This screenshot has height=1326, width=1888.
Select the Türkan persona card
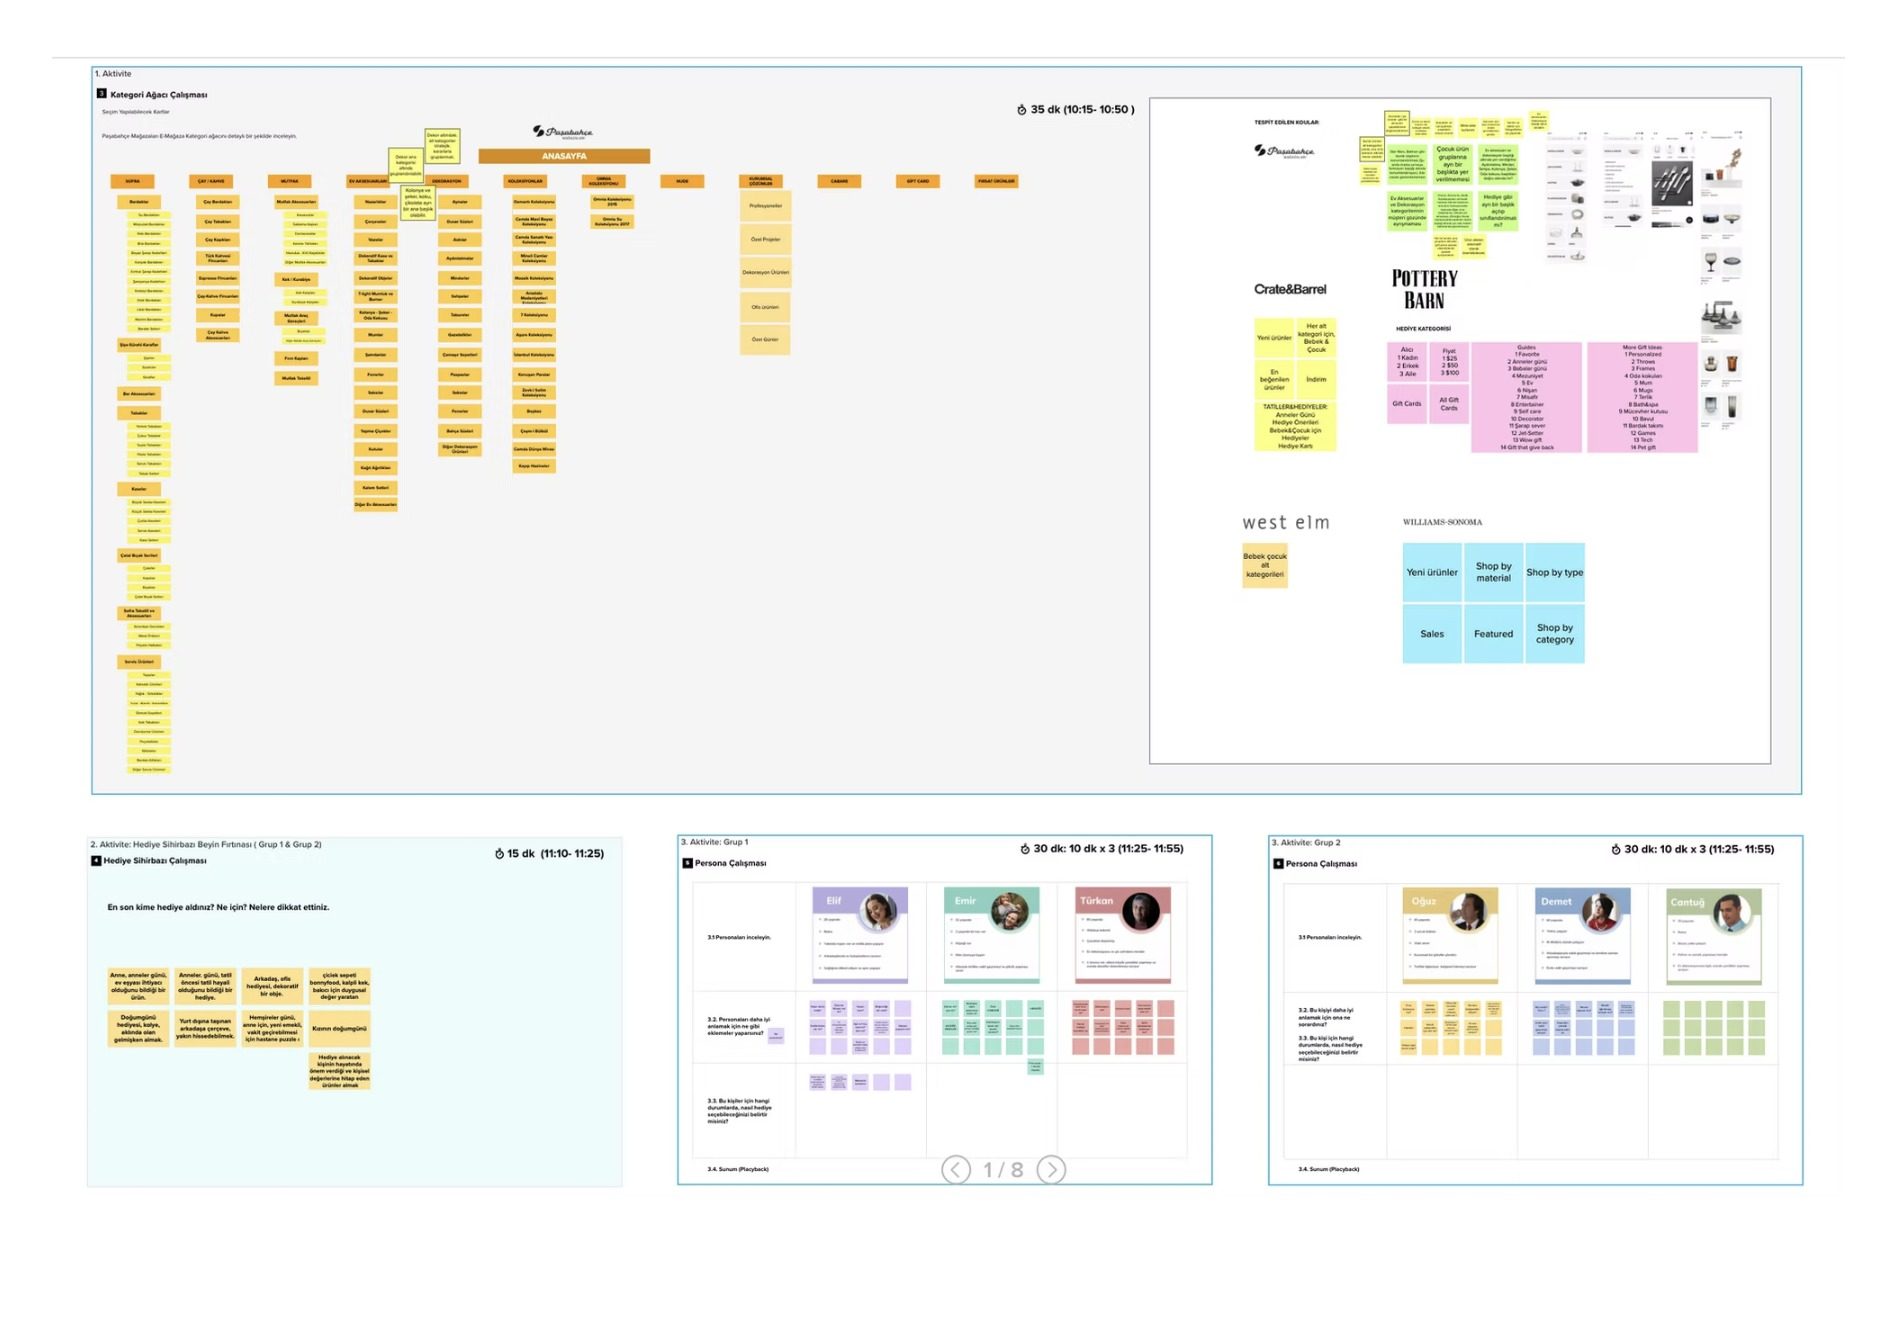pyautogui.click(x=1123, y=934)
